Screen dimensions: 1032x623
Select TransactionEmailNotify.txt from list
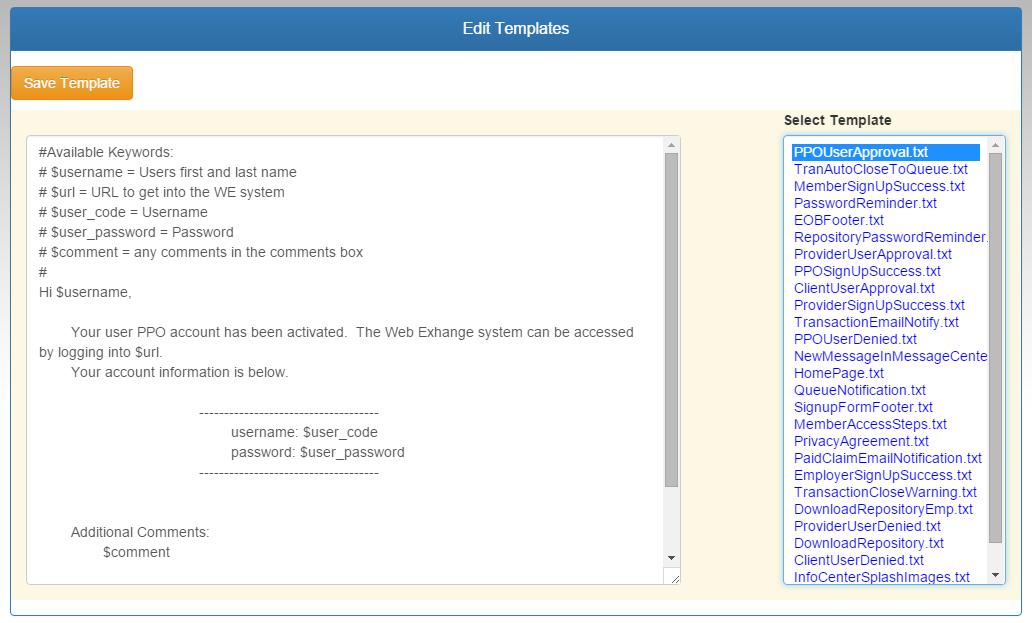pyautogui.click(x=876, y=322)
